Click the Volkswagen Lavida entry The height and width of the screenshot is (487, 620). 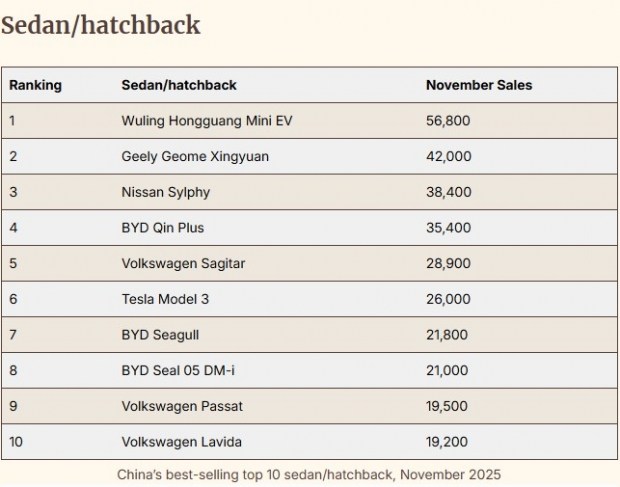[181, 442]
